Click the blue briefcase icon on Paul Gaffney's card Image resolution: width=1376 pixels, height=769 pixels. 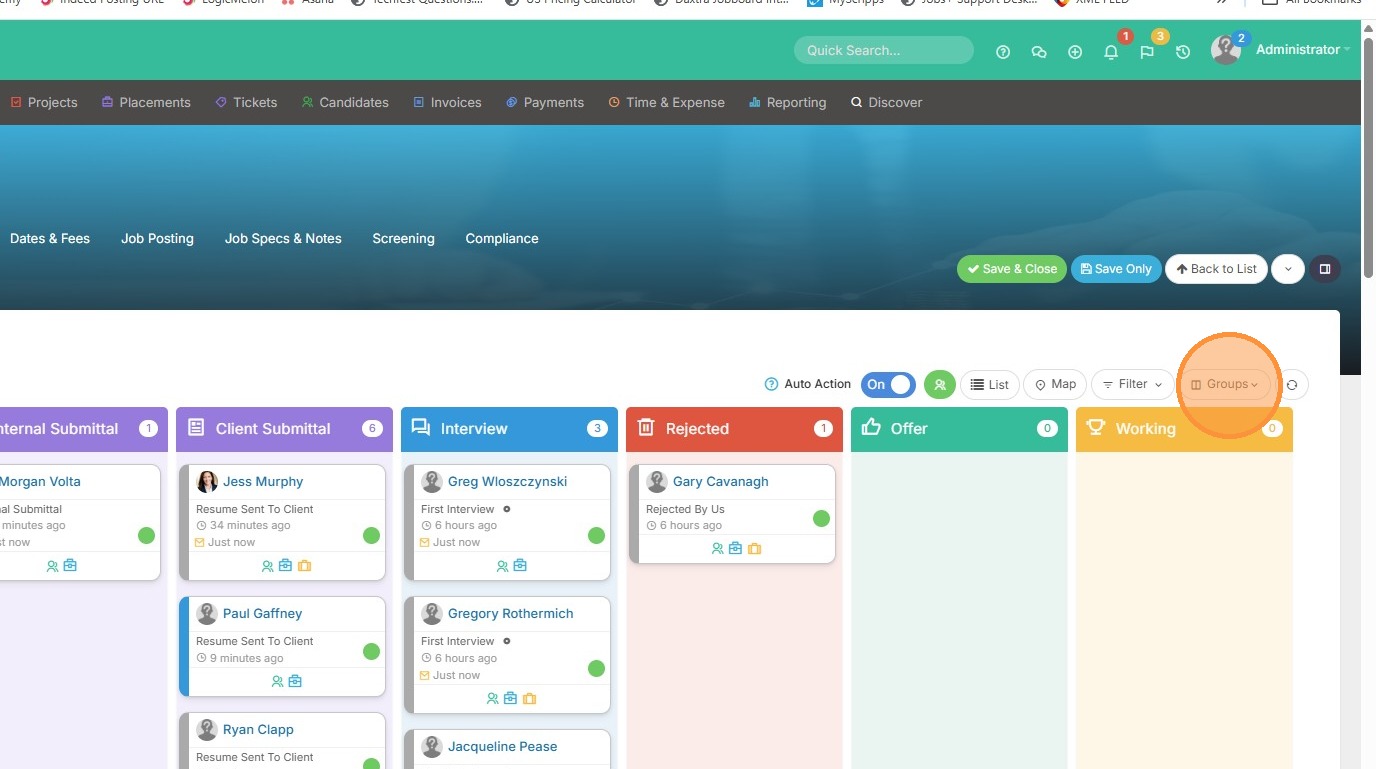coord(295,682)
